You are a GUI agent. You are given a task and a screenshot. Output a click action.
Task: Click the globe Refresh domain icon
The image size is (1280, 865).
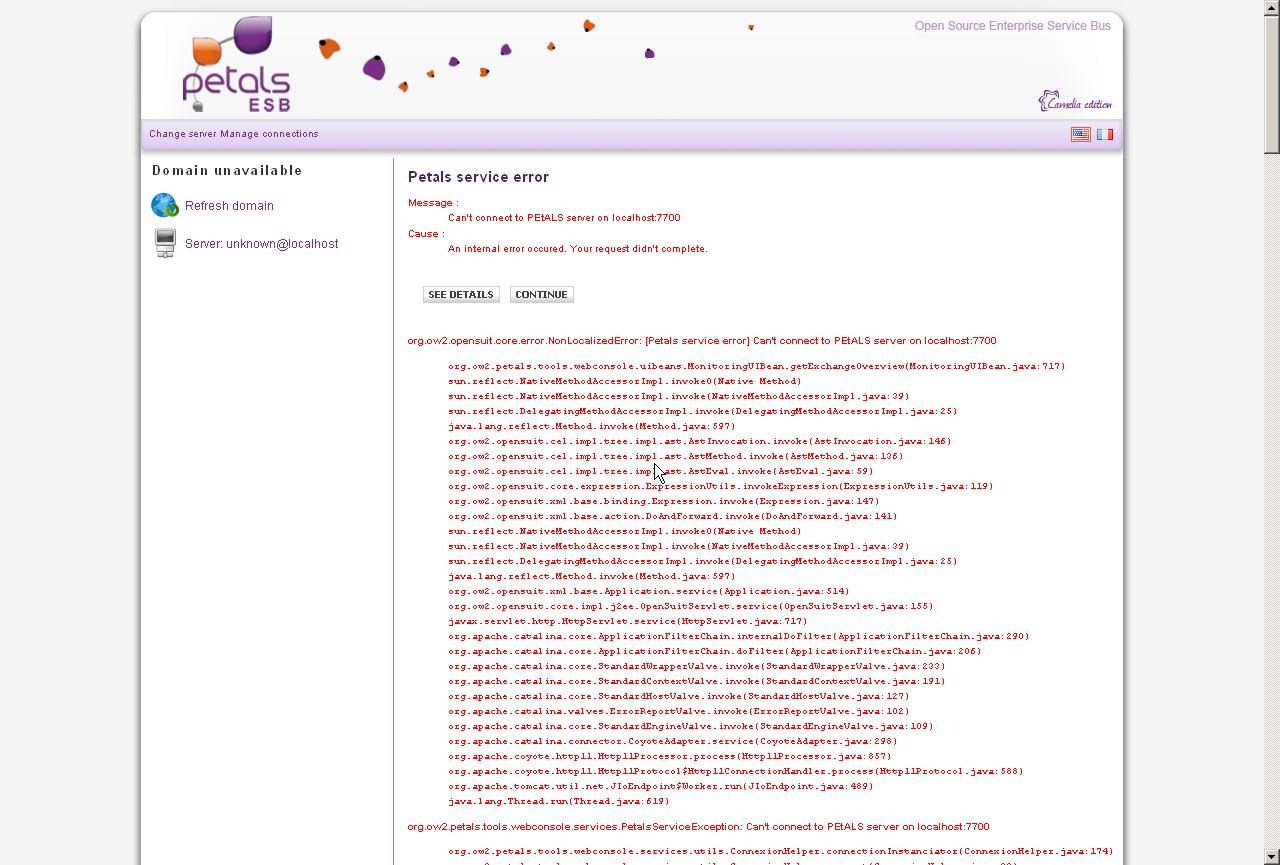tap(164, 205)
